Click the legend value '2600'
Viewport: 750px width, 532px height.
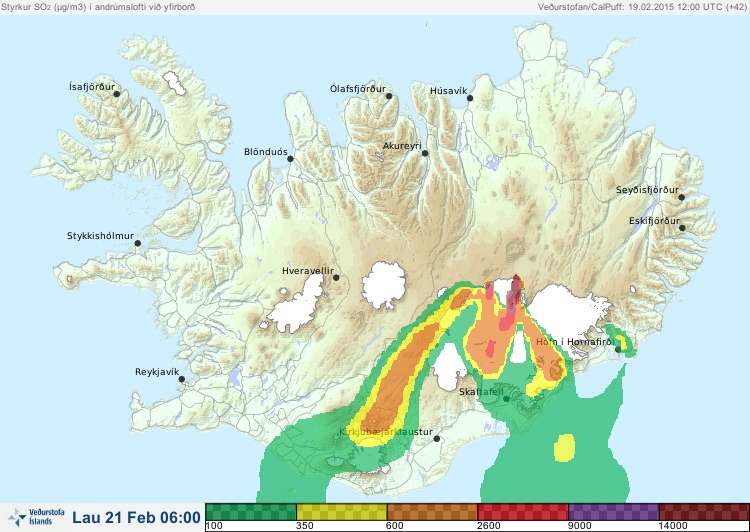point(488,526)
